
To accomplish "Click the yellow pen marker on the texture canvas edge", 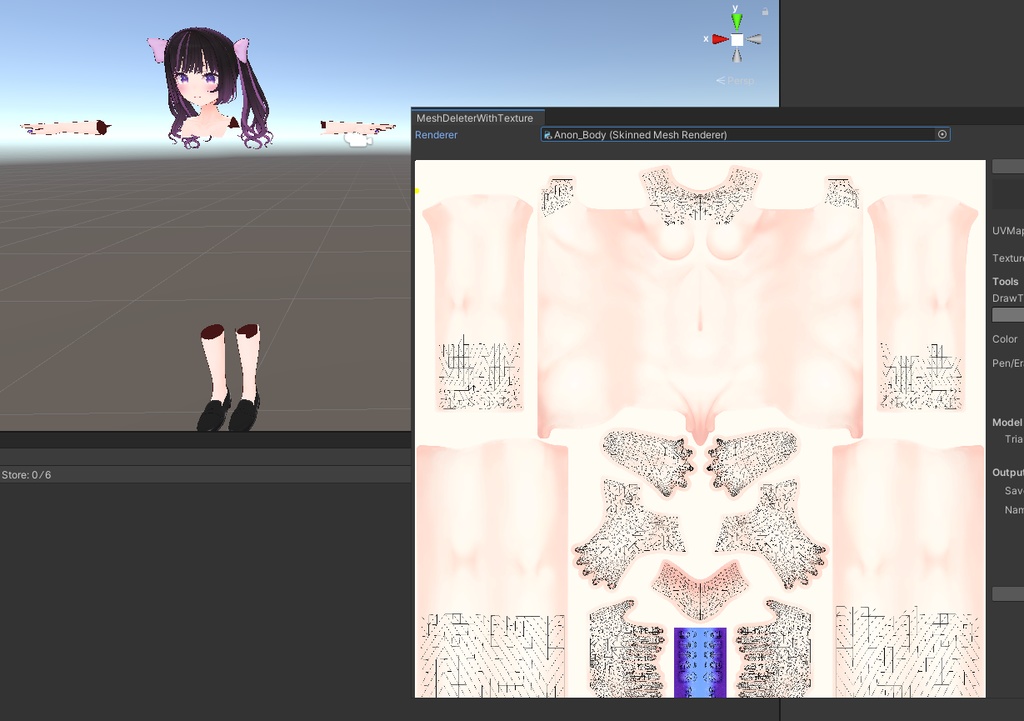I will pos(417,190).
